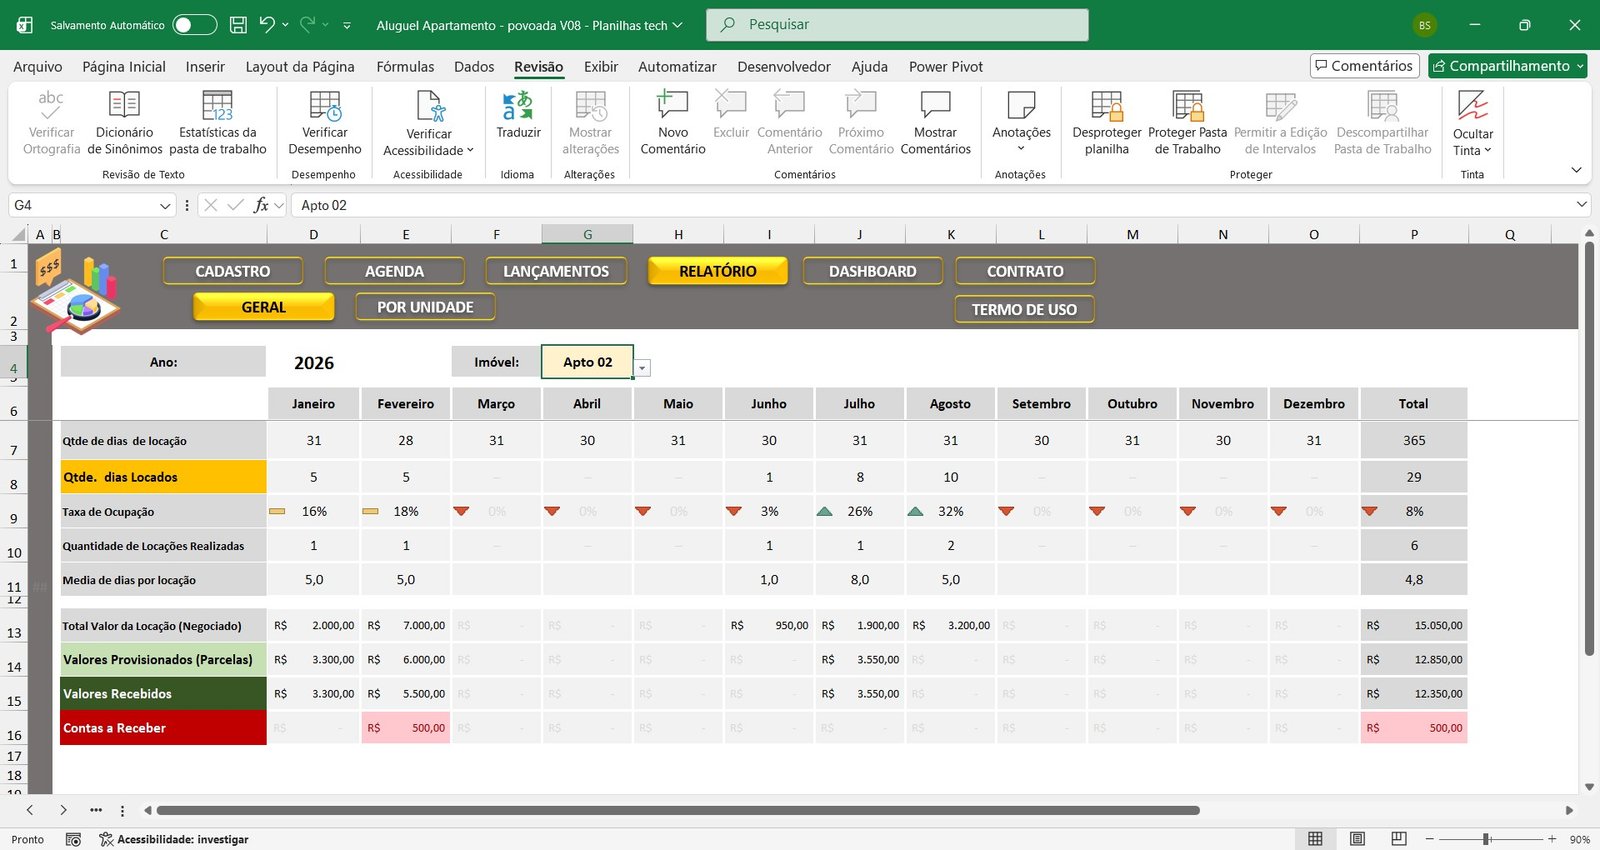1600x850 pixels.
Task: Switch to the Inserir tab
Action: pos(205,67)
